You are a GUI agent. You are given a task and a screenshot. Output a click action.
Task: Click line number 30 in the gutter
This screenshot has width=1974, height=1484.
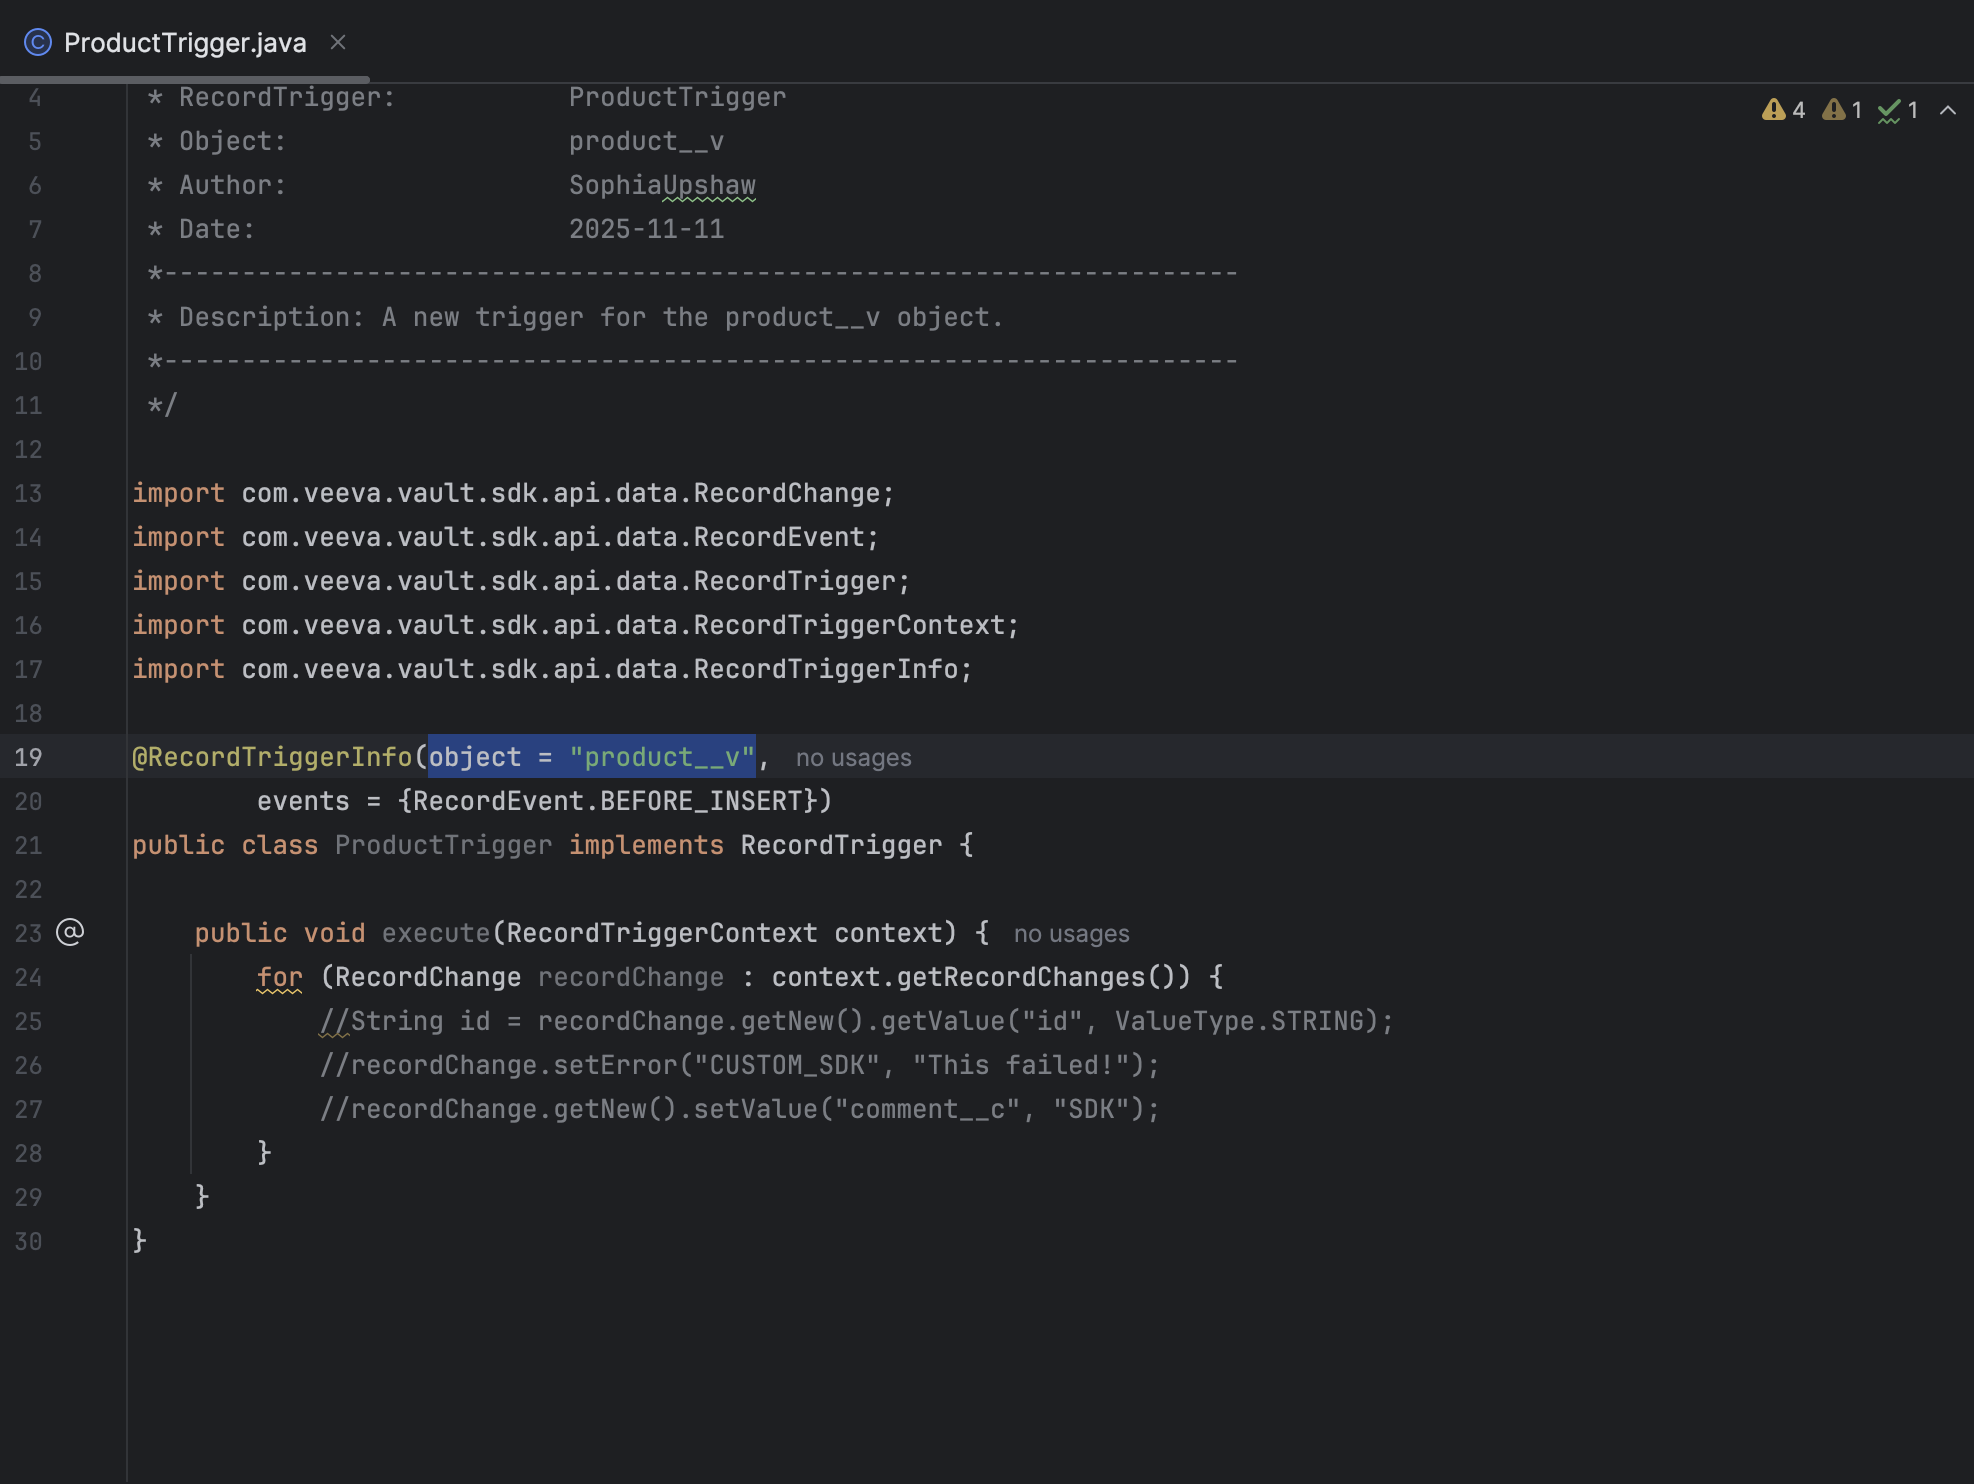point(28,1241)
